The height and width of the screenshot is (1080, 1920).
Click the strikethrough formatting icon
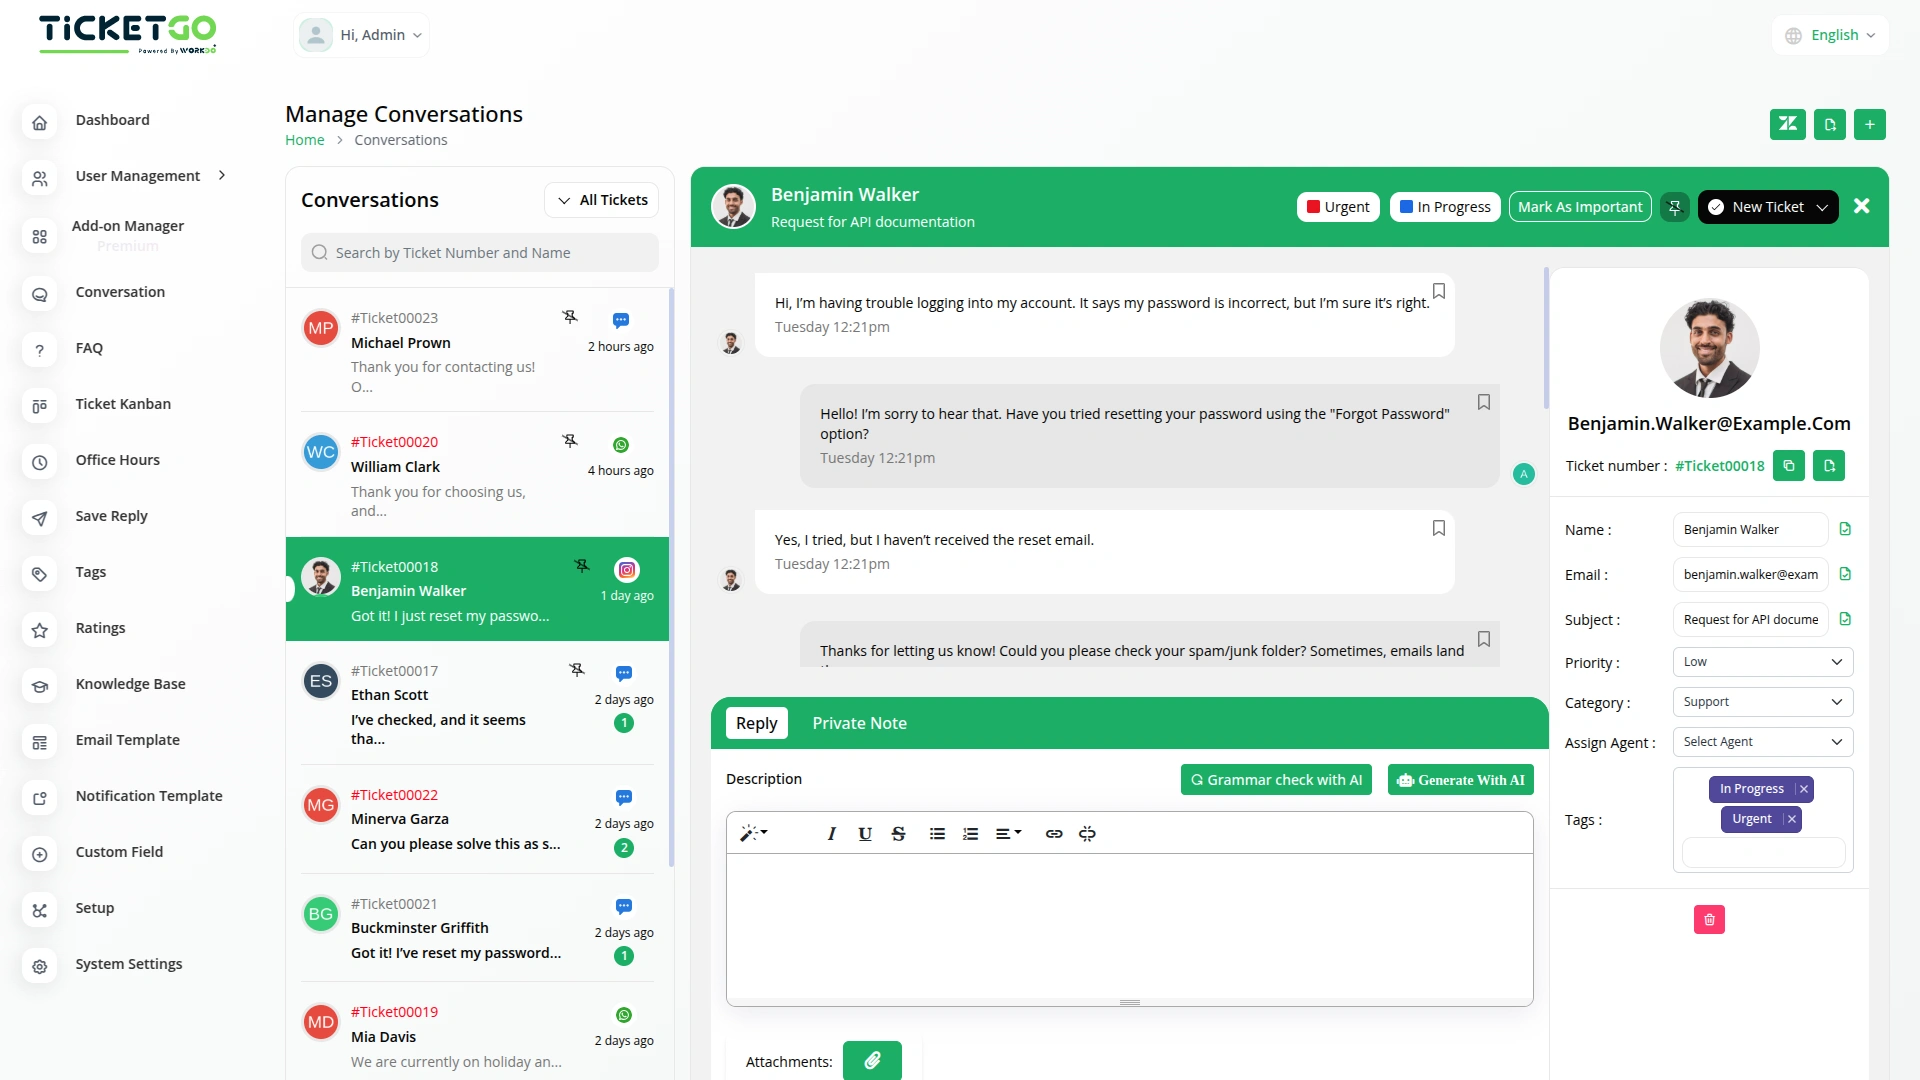[x=898, y=834]
